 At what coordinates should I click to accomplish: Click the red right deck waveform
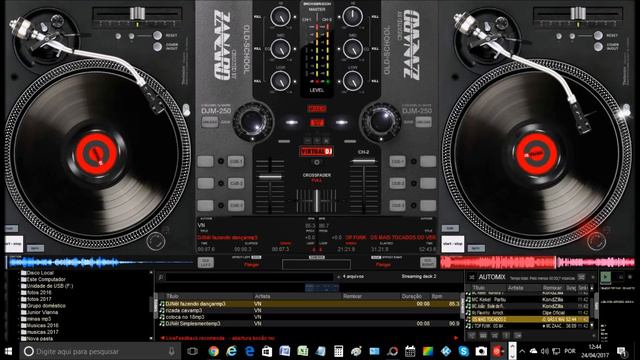click(538, 262)
